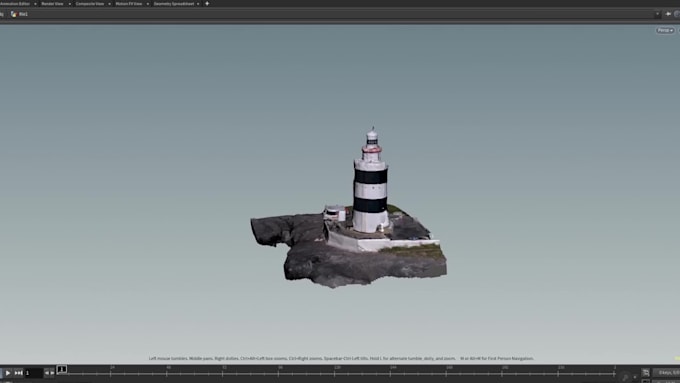Switch to the Animation Editor tab

14,3
